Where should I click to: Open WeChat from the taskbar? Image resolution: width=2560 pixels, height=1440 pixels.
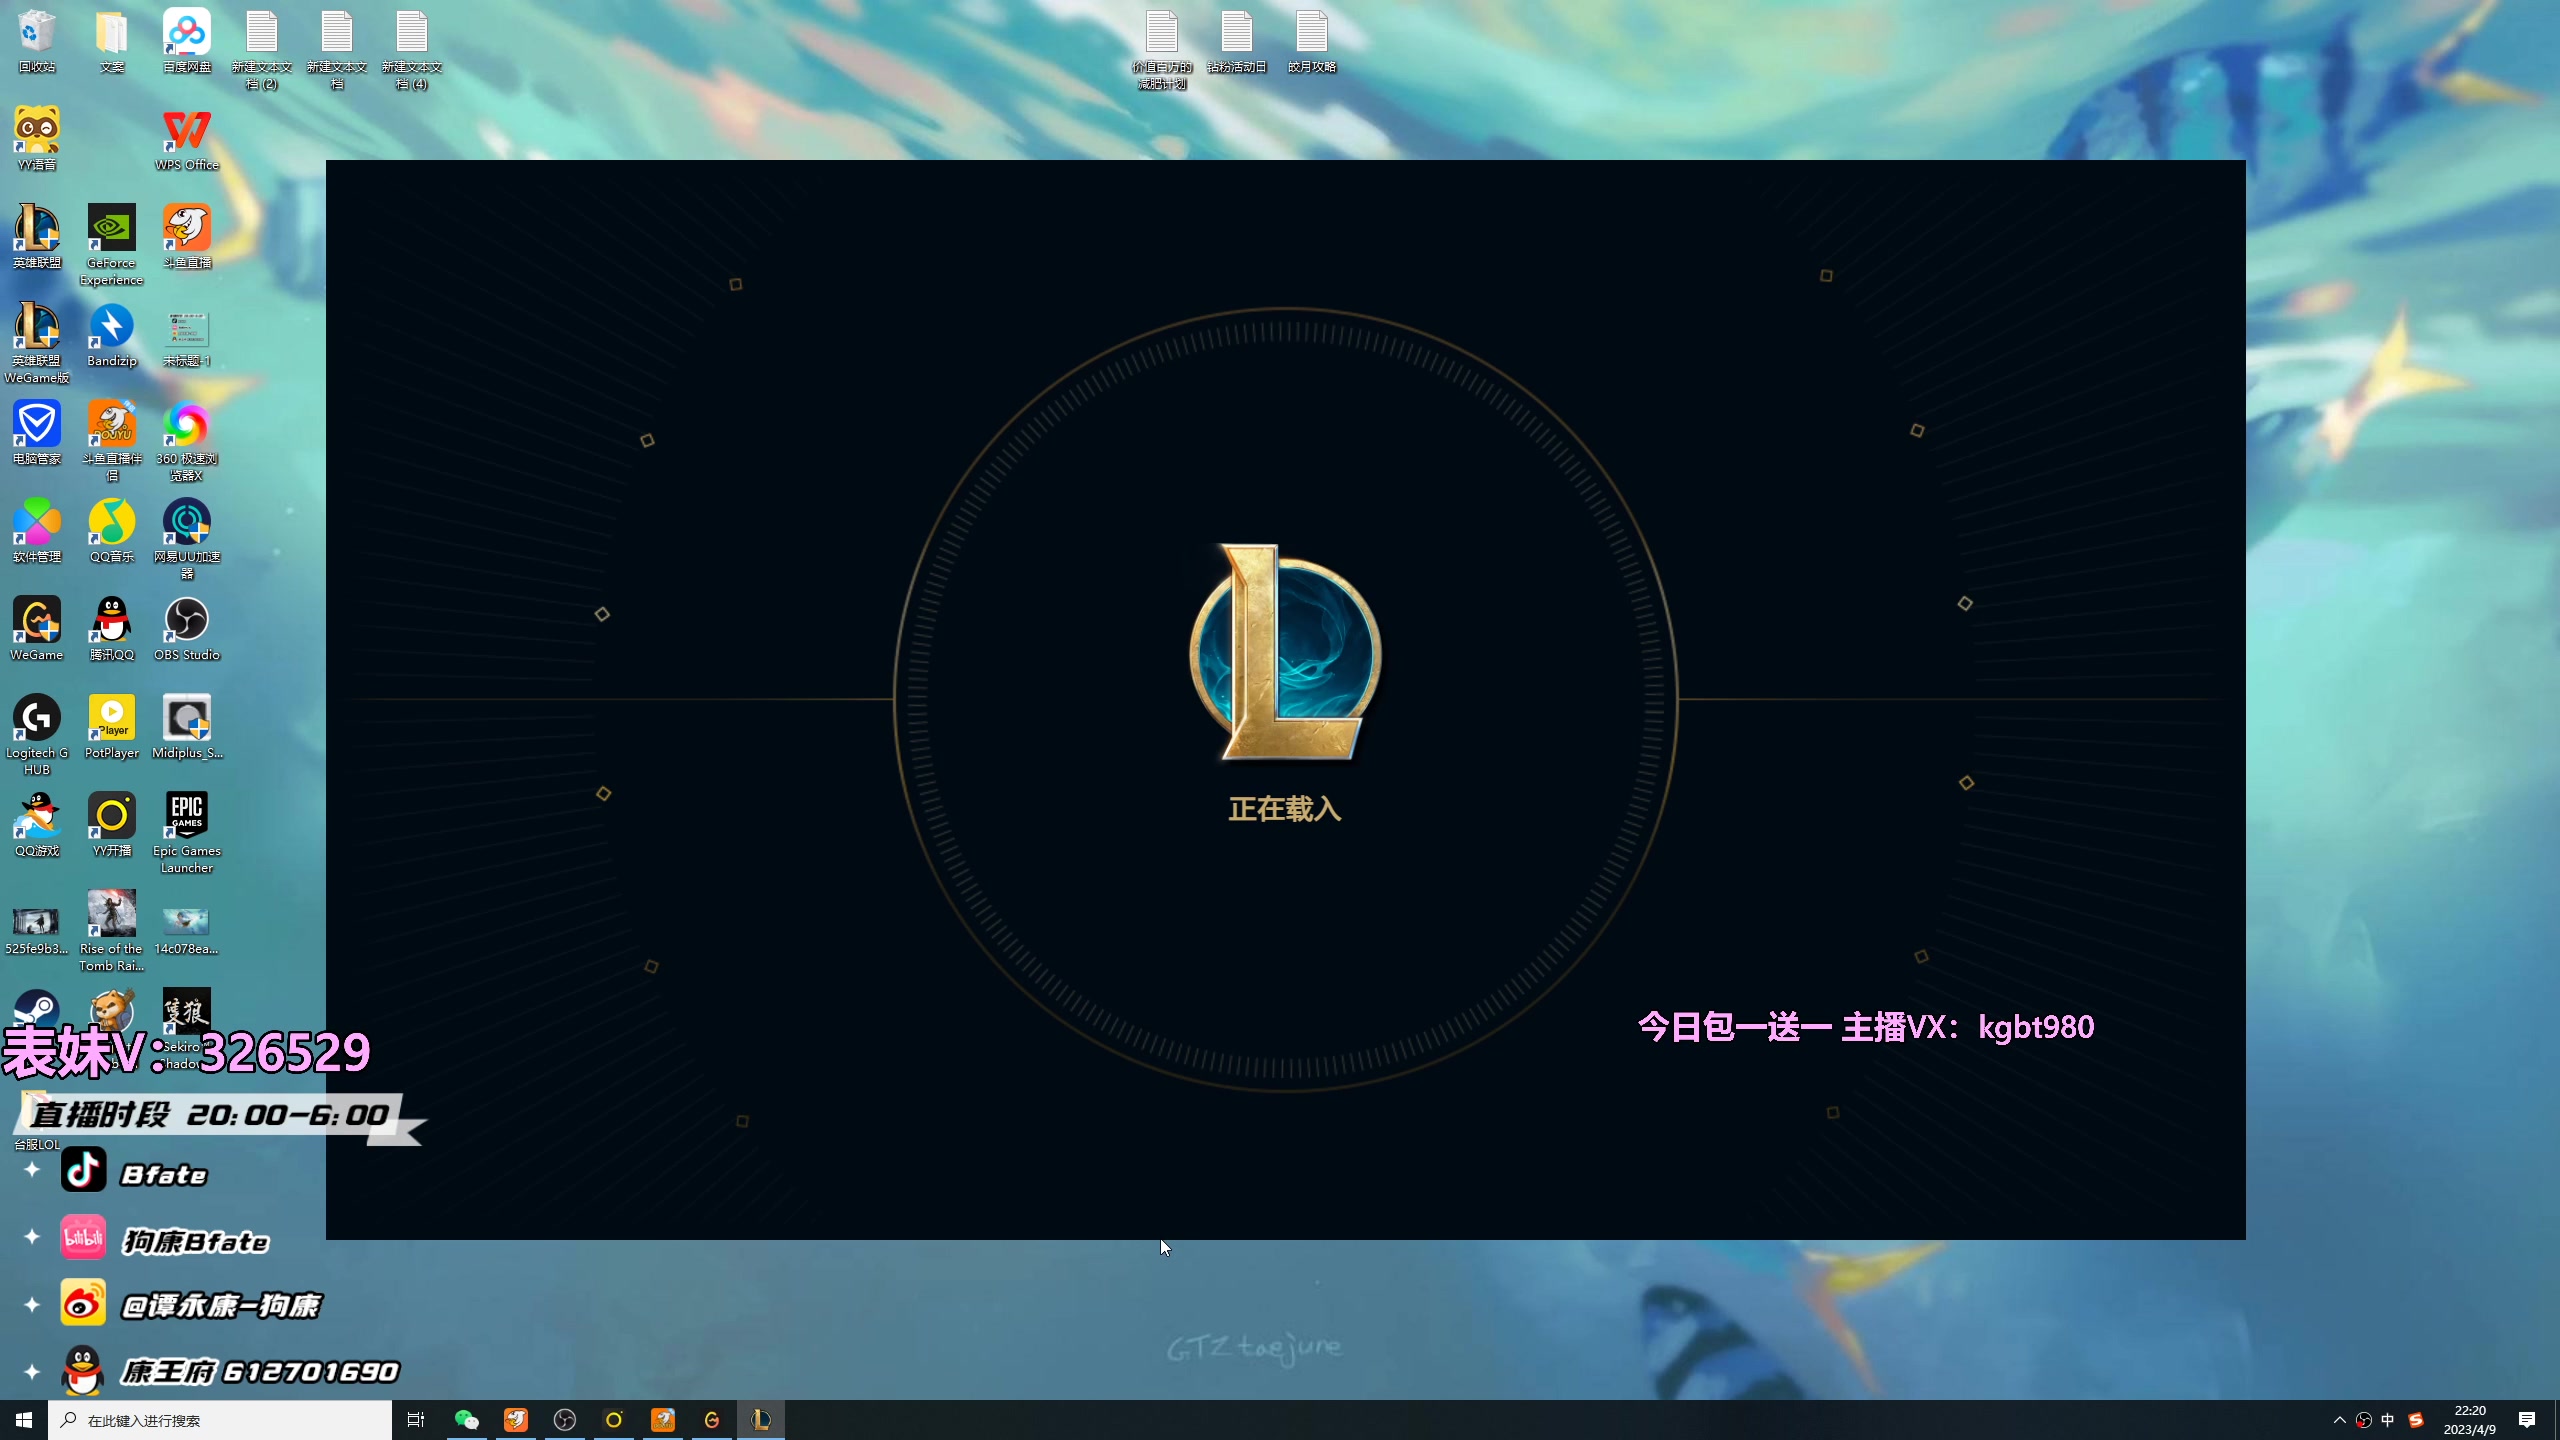click(x=466, y=1419)
